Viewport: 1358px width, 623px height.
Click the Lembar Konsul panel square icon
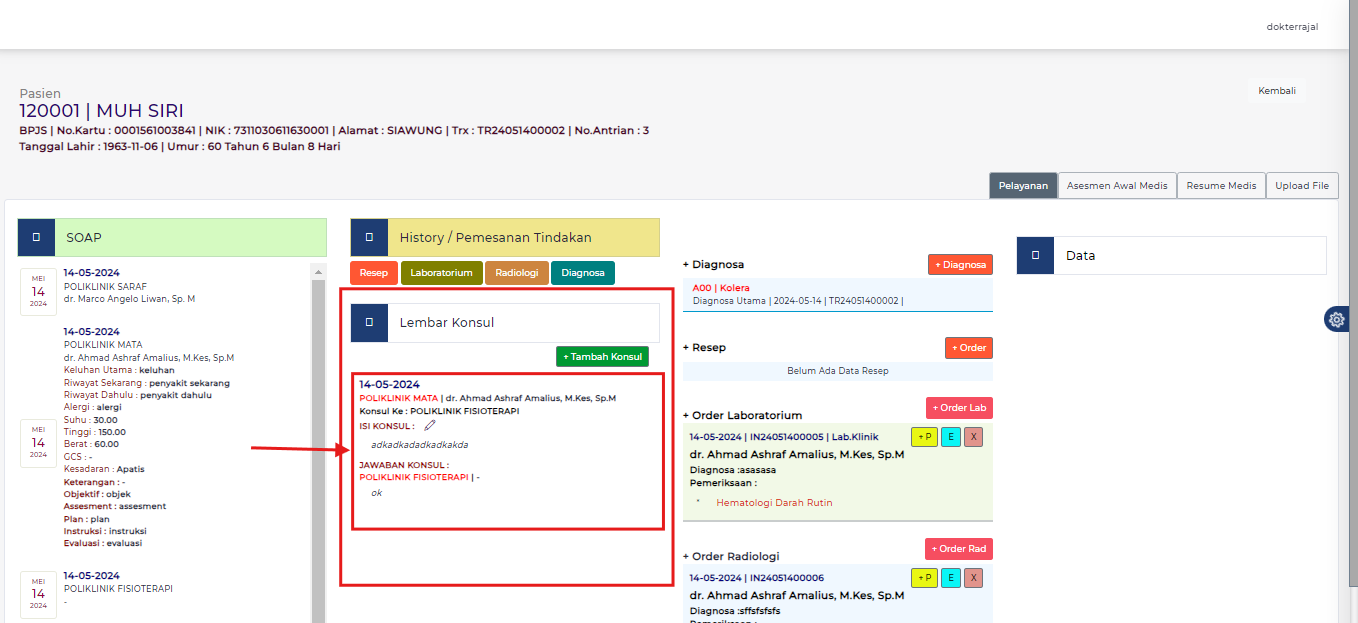369,323
